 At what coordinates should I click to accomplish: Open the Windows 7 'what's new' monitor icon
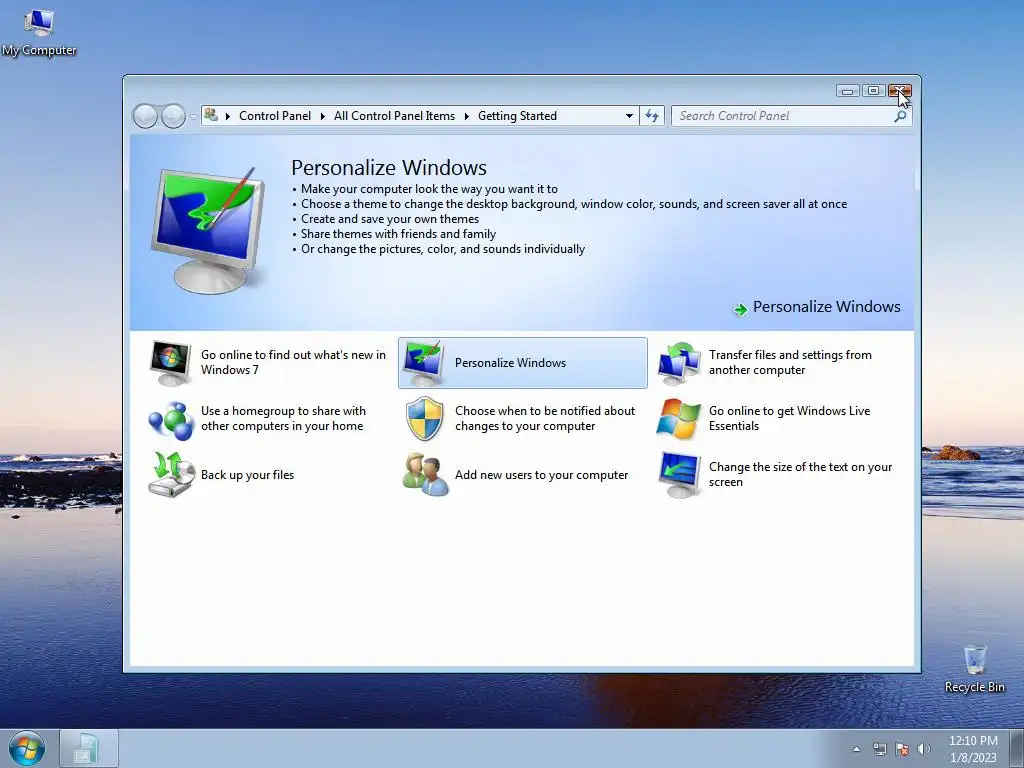point(170,363)
